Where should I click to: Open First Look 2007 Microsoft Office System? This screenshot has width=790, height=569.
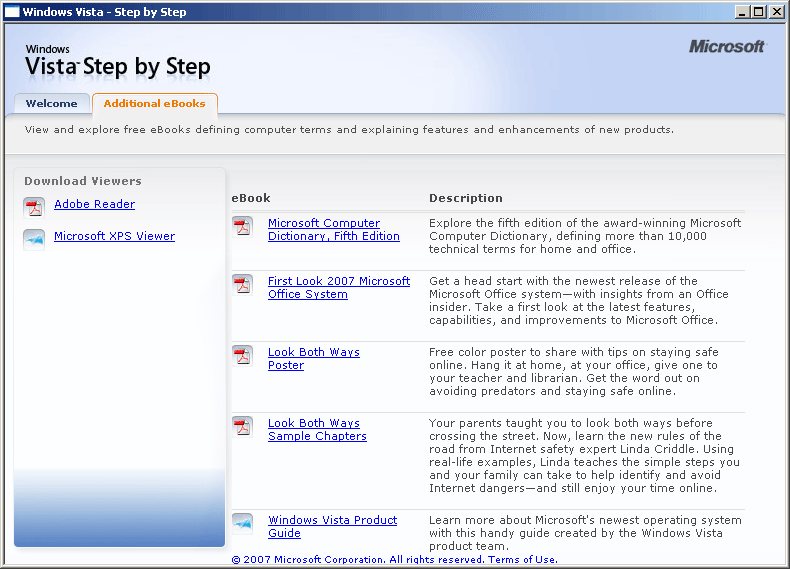point(339,287)
